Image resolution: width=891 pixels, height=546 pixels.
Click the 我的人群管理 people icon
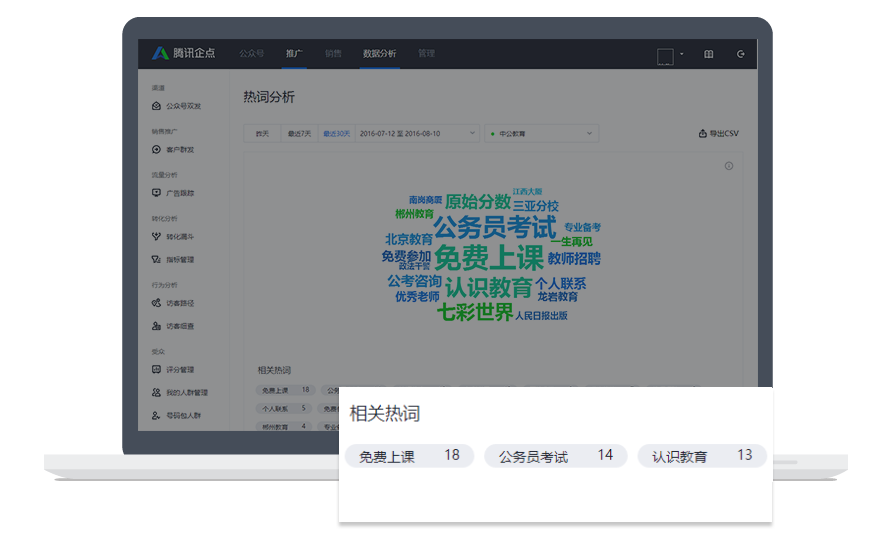click(156, 392)
